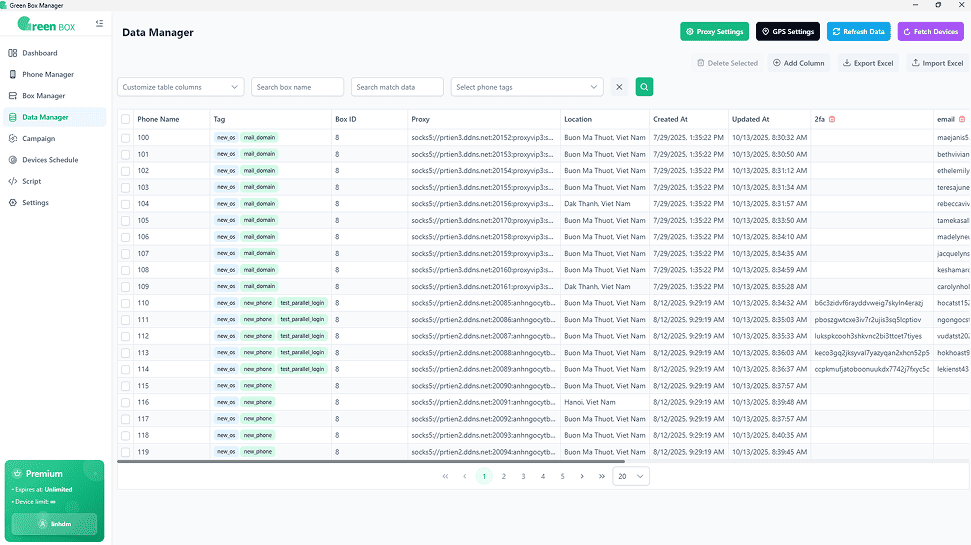Click Import Excel
Screen dimensions: 971x545
[x=937, y=63]
